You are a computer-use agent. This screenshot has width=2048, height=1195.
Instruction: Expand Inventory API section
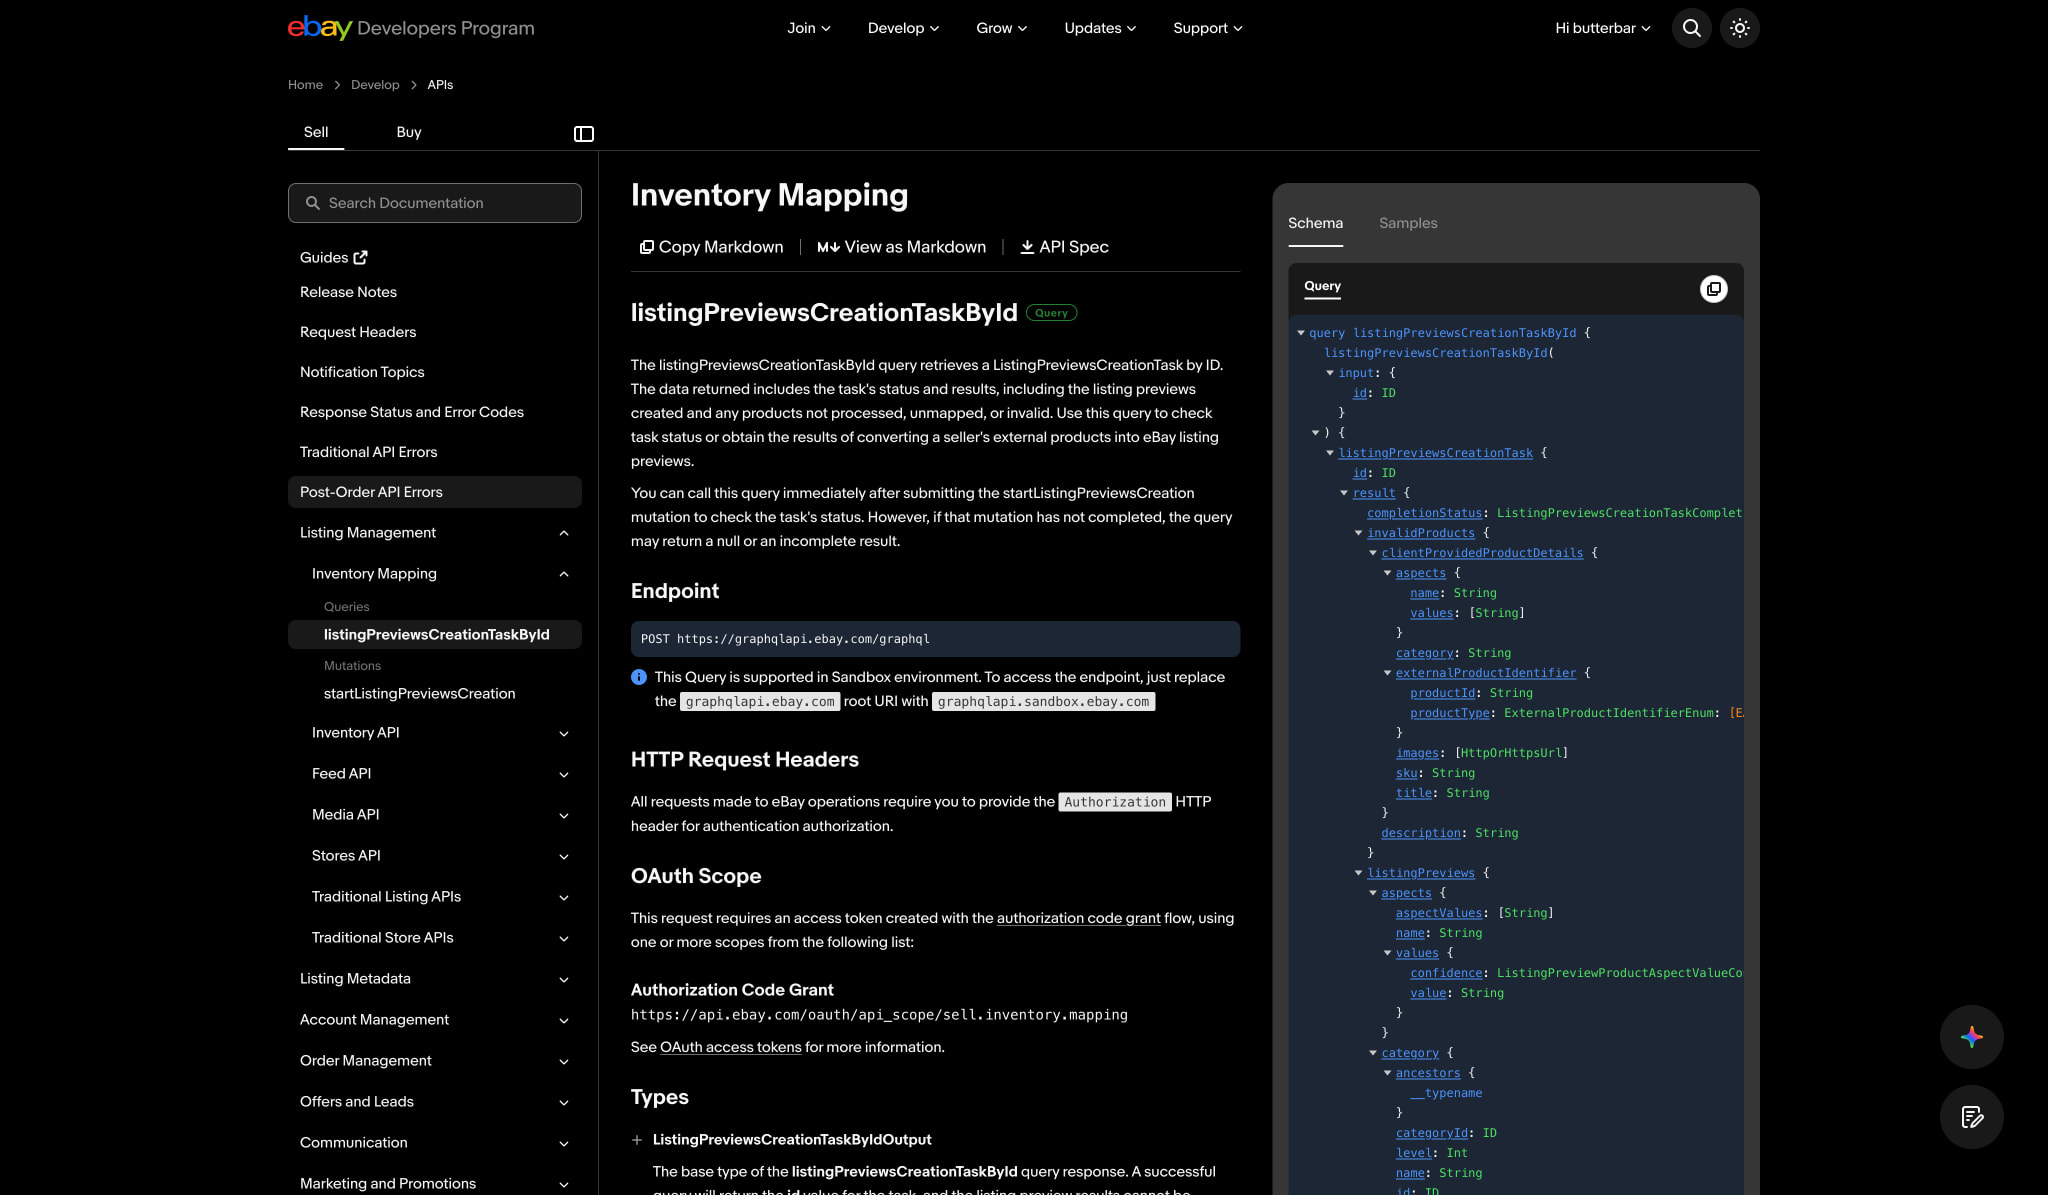coord(564,734)
